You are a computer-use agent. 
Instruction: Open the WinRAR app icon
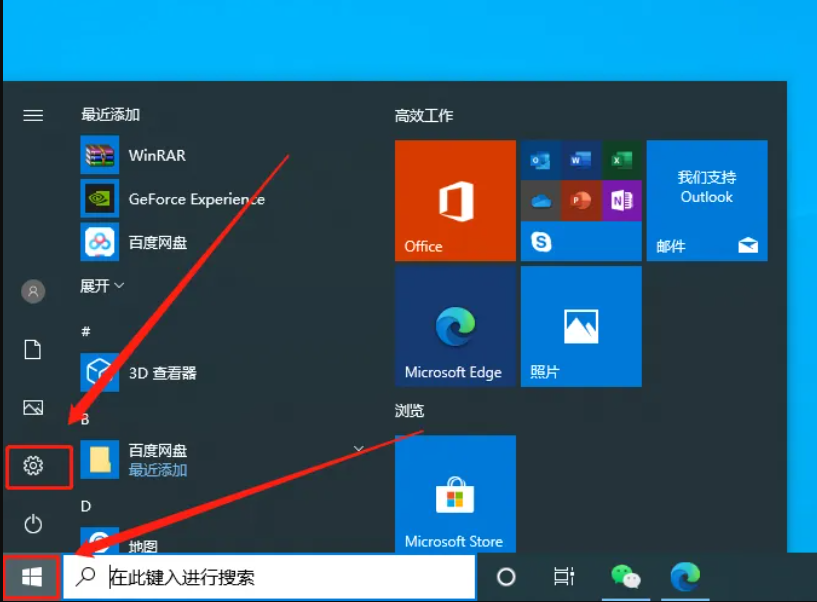[x=100, y=155]
